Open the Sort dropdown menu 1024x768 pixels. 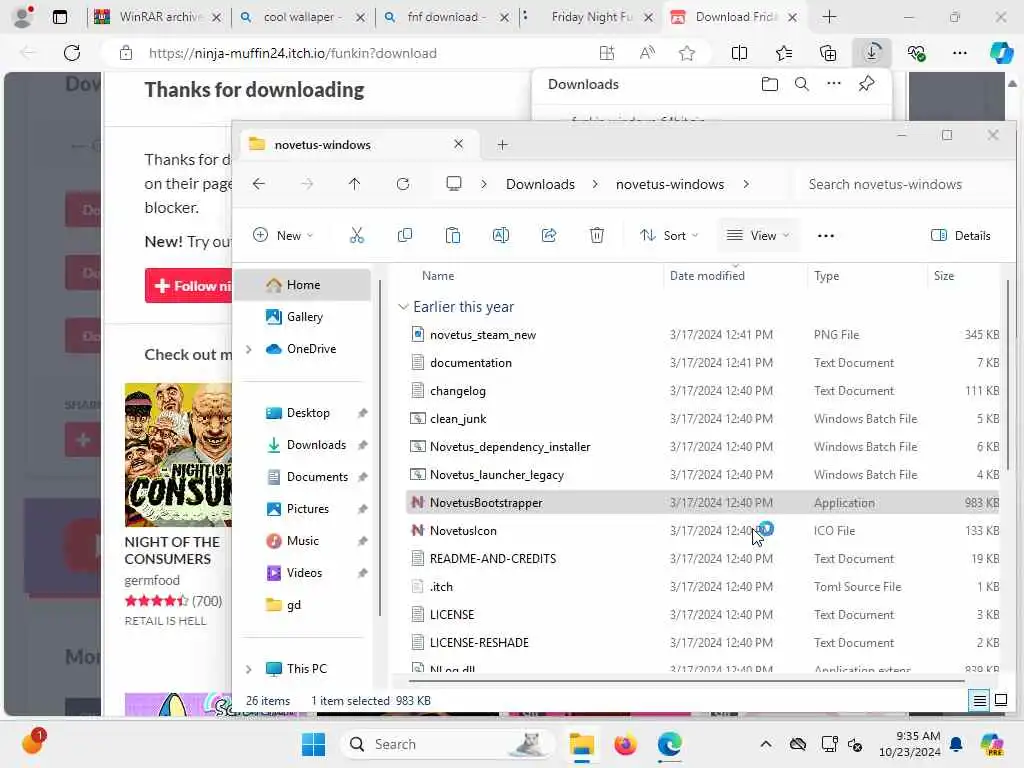(x=669, y=236)
